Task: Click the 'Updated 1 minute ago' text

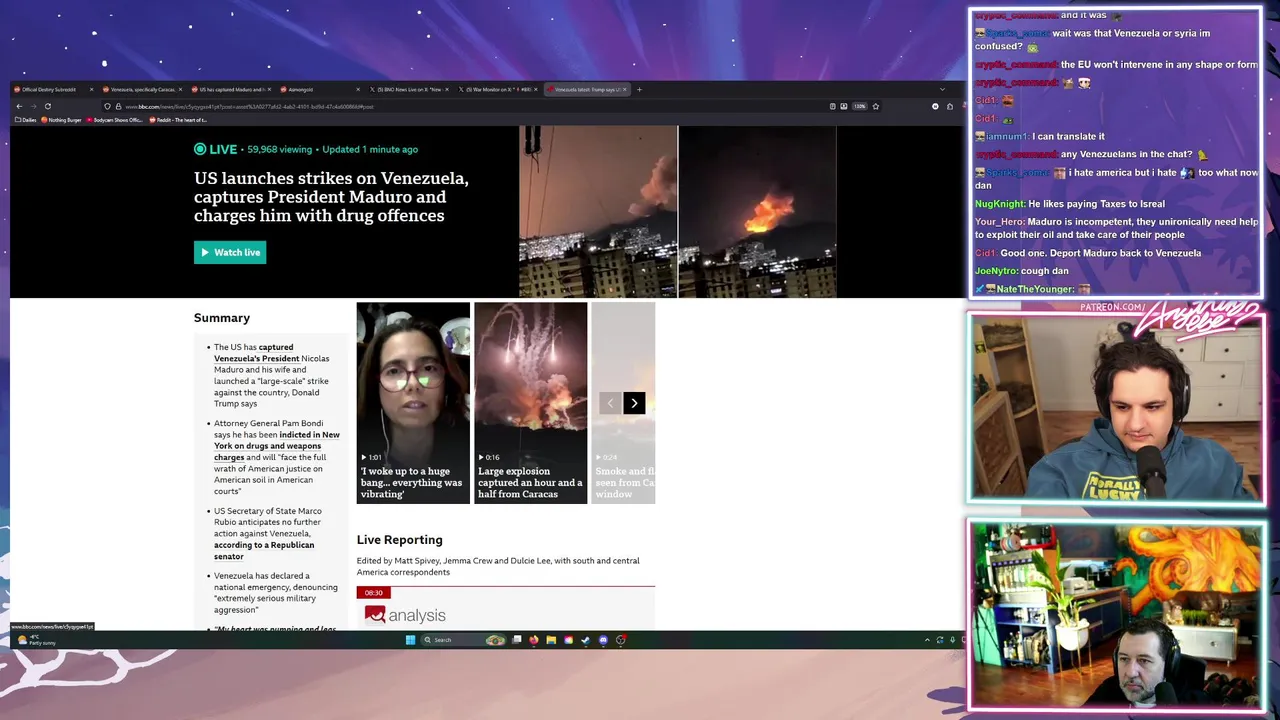Action: tap(370, 149)
